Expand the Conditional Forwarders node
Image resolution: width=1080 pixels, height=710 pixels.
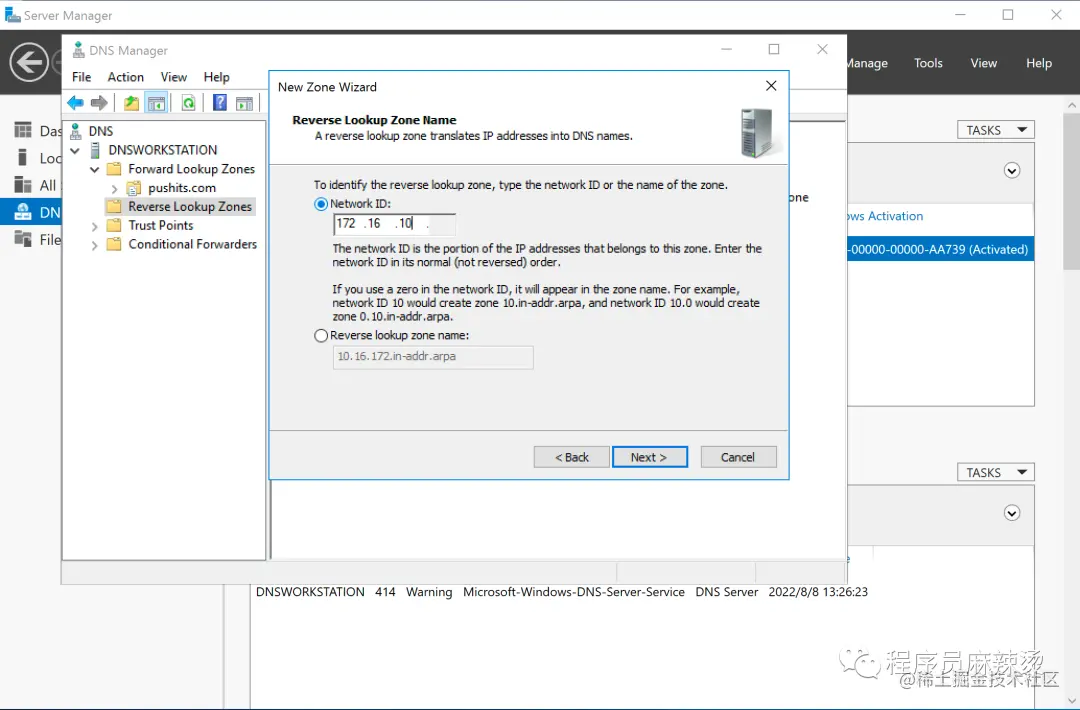click(94, 245)
